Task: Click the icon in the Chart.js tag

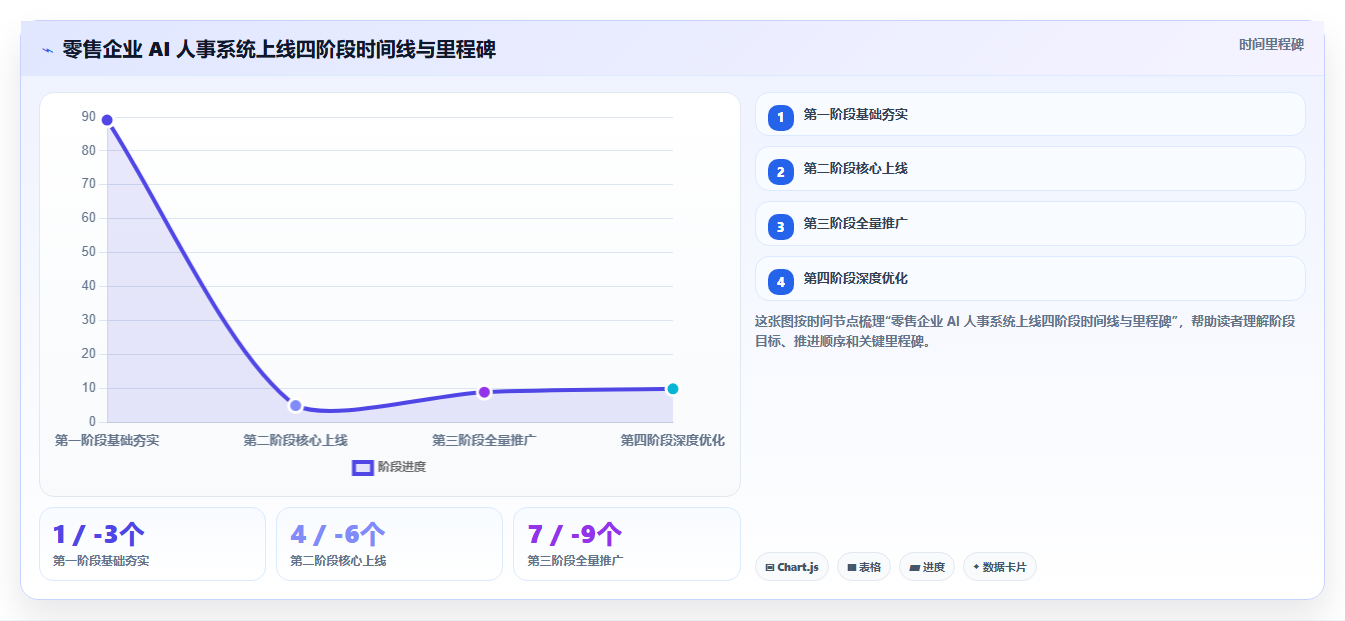Action: coord(769,567)
